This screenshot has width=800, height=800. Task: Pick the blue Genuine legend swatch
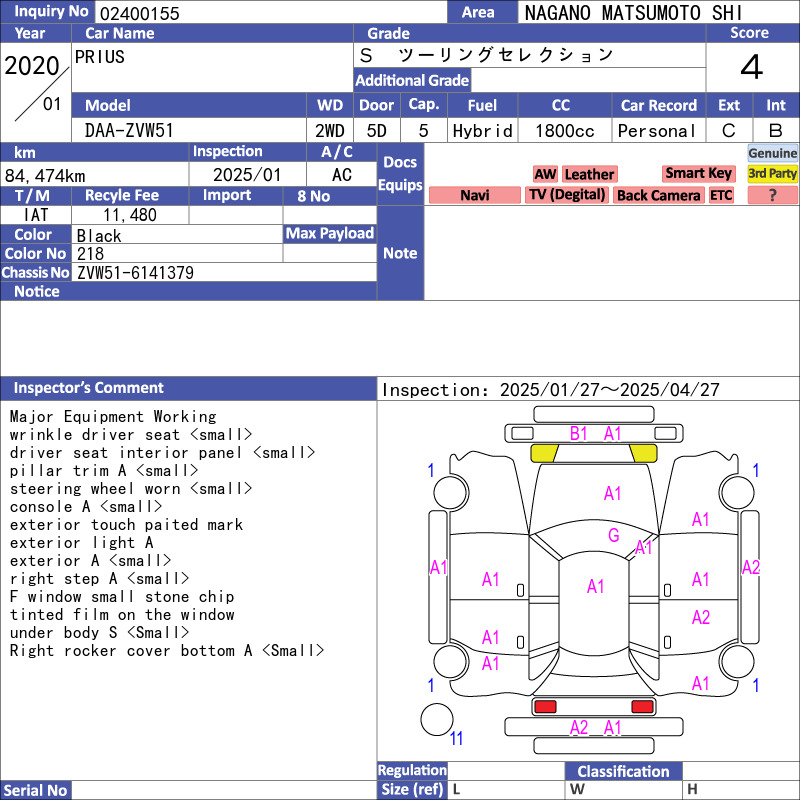coord(773,153)
